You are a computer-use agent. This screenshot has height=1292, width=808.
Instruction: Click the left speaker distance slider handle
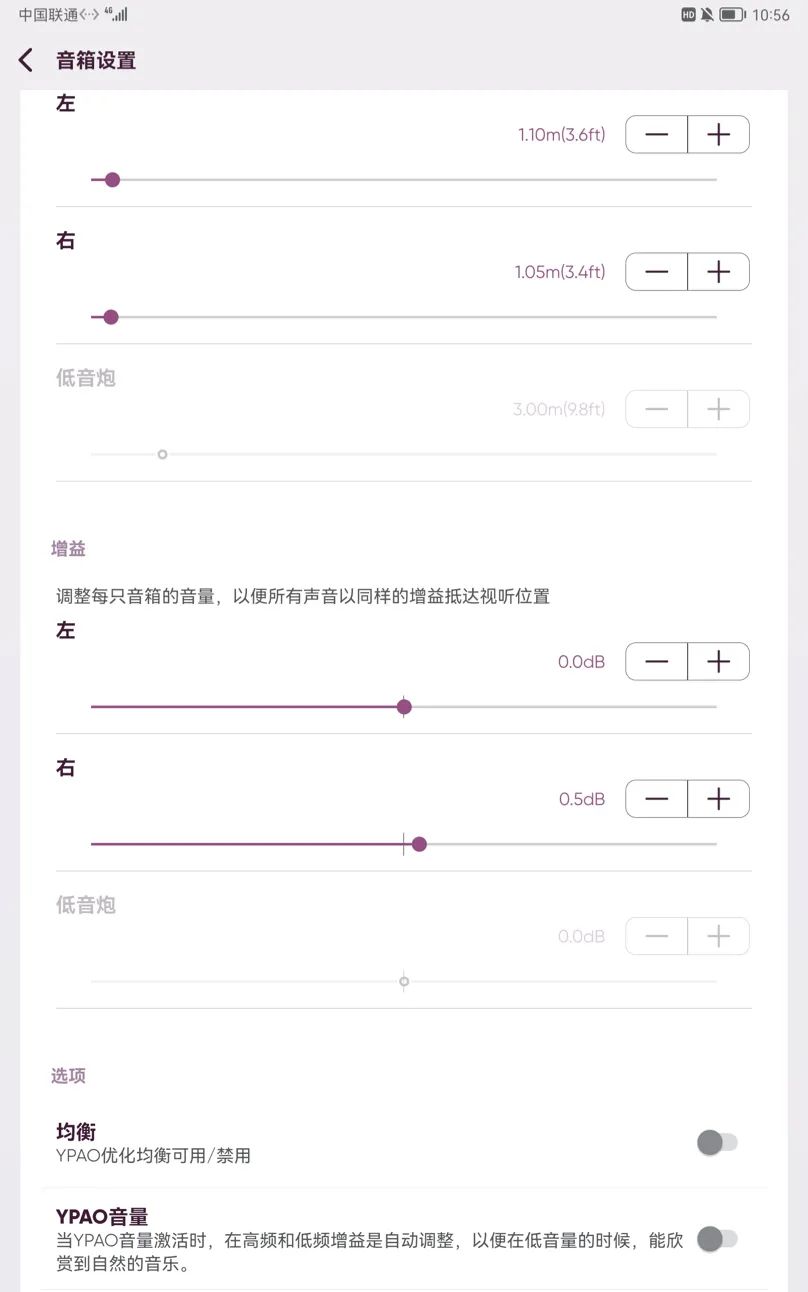(x=112, y=180)
